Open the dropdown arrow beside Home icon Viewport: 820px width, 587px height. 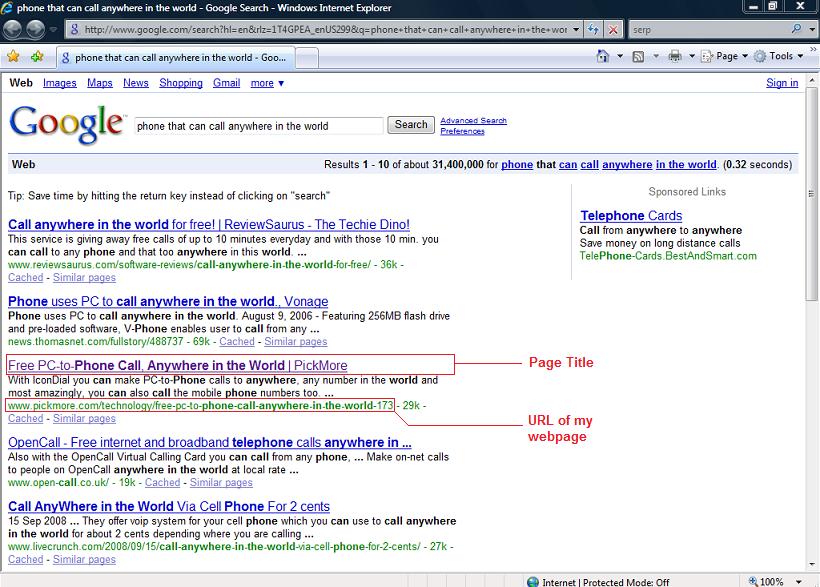pyautogui.click(x=620, y=56)
